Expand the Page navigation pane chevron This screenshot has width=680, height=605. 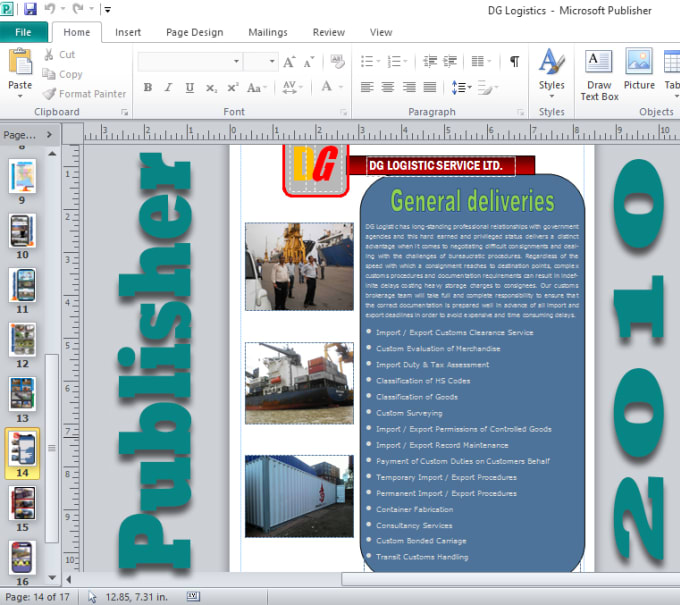click(x=49, y=134)
